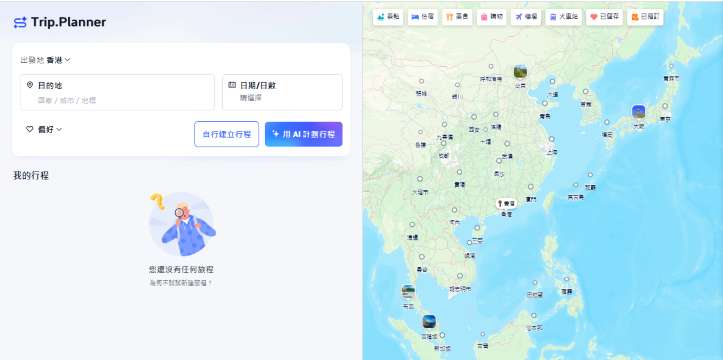Select the Qingdao circle marker
Screen dimensions: 723x360
click(x=545, y=103)
